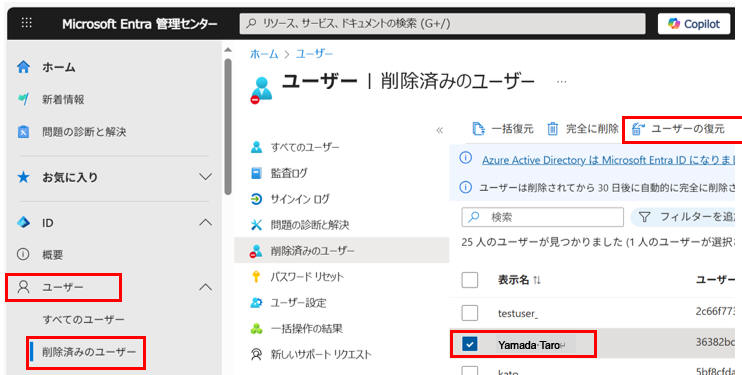742x375 pixels.
Task: Open the app launcher grid icon
Action: 26,23
